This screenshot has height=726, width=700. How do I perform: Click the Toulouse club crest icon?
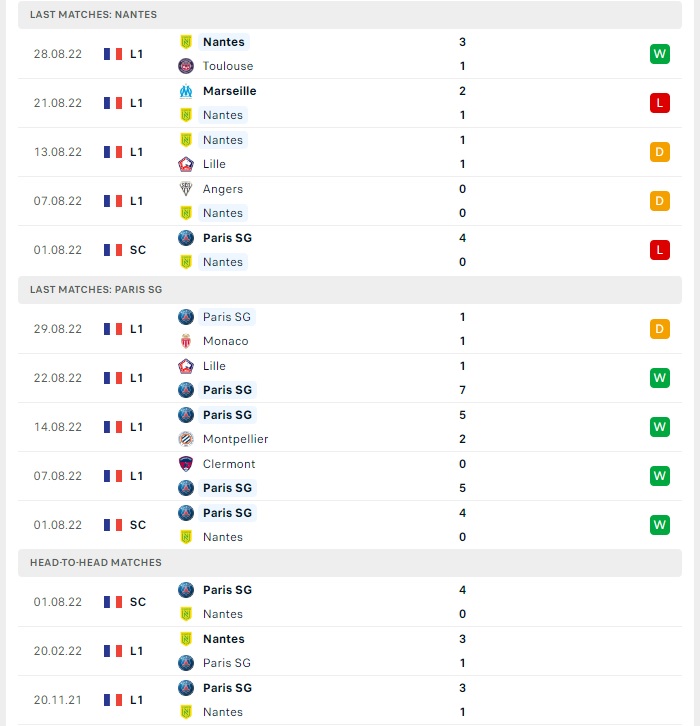tap(186, 66)
